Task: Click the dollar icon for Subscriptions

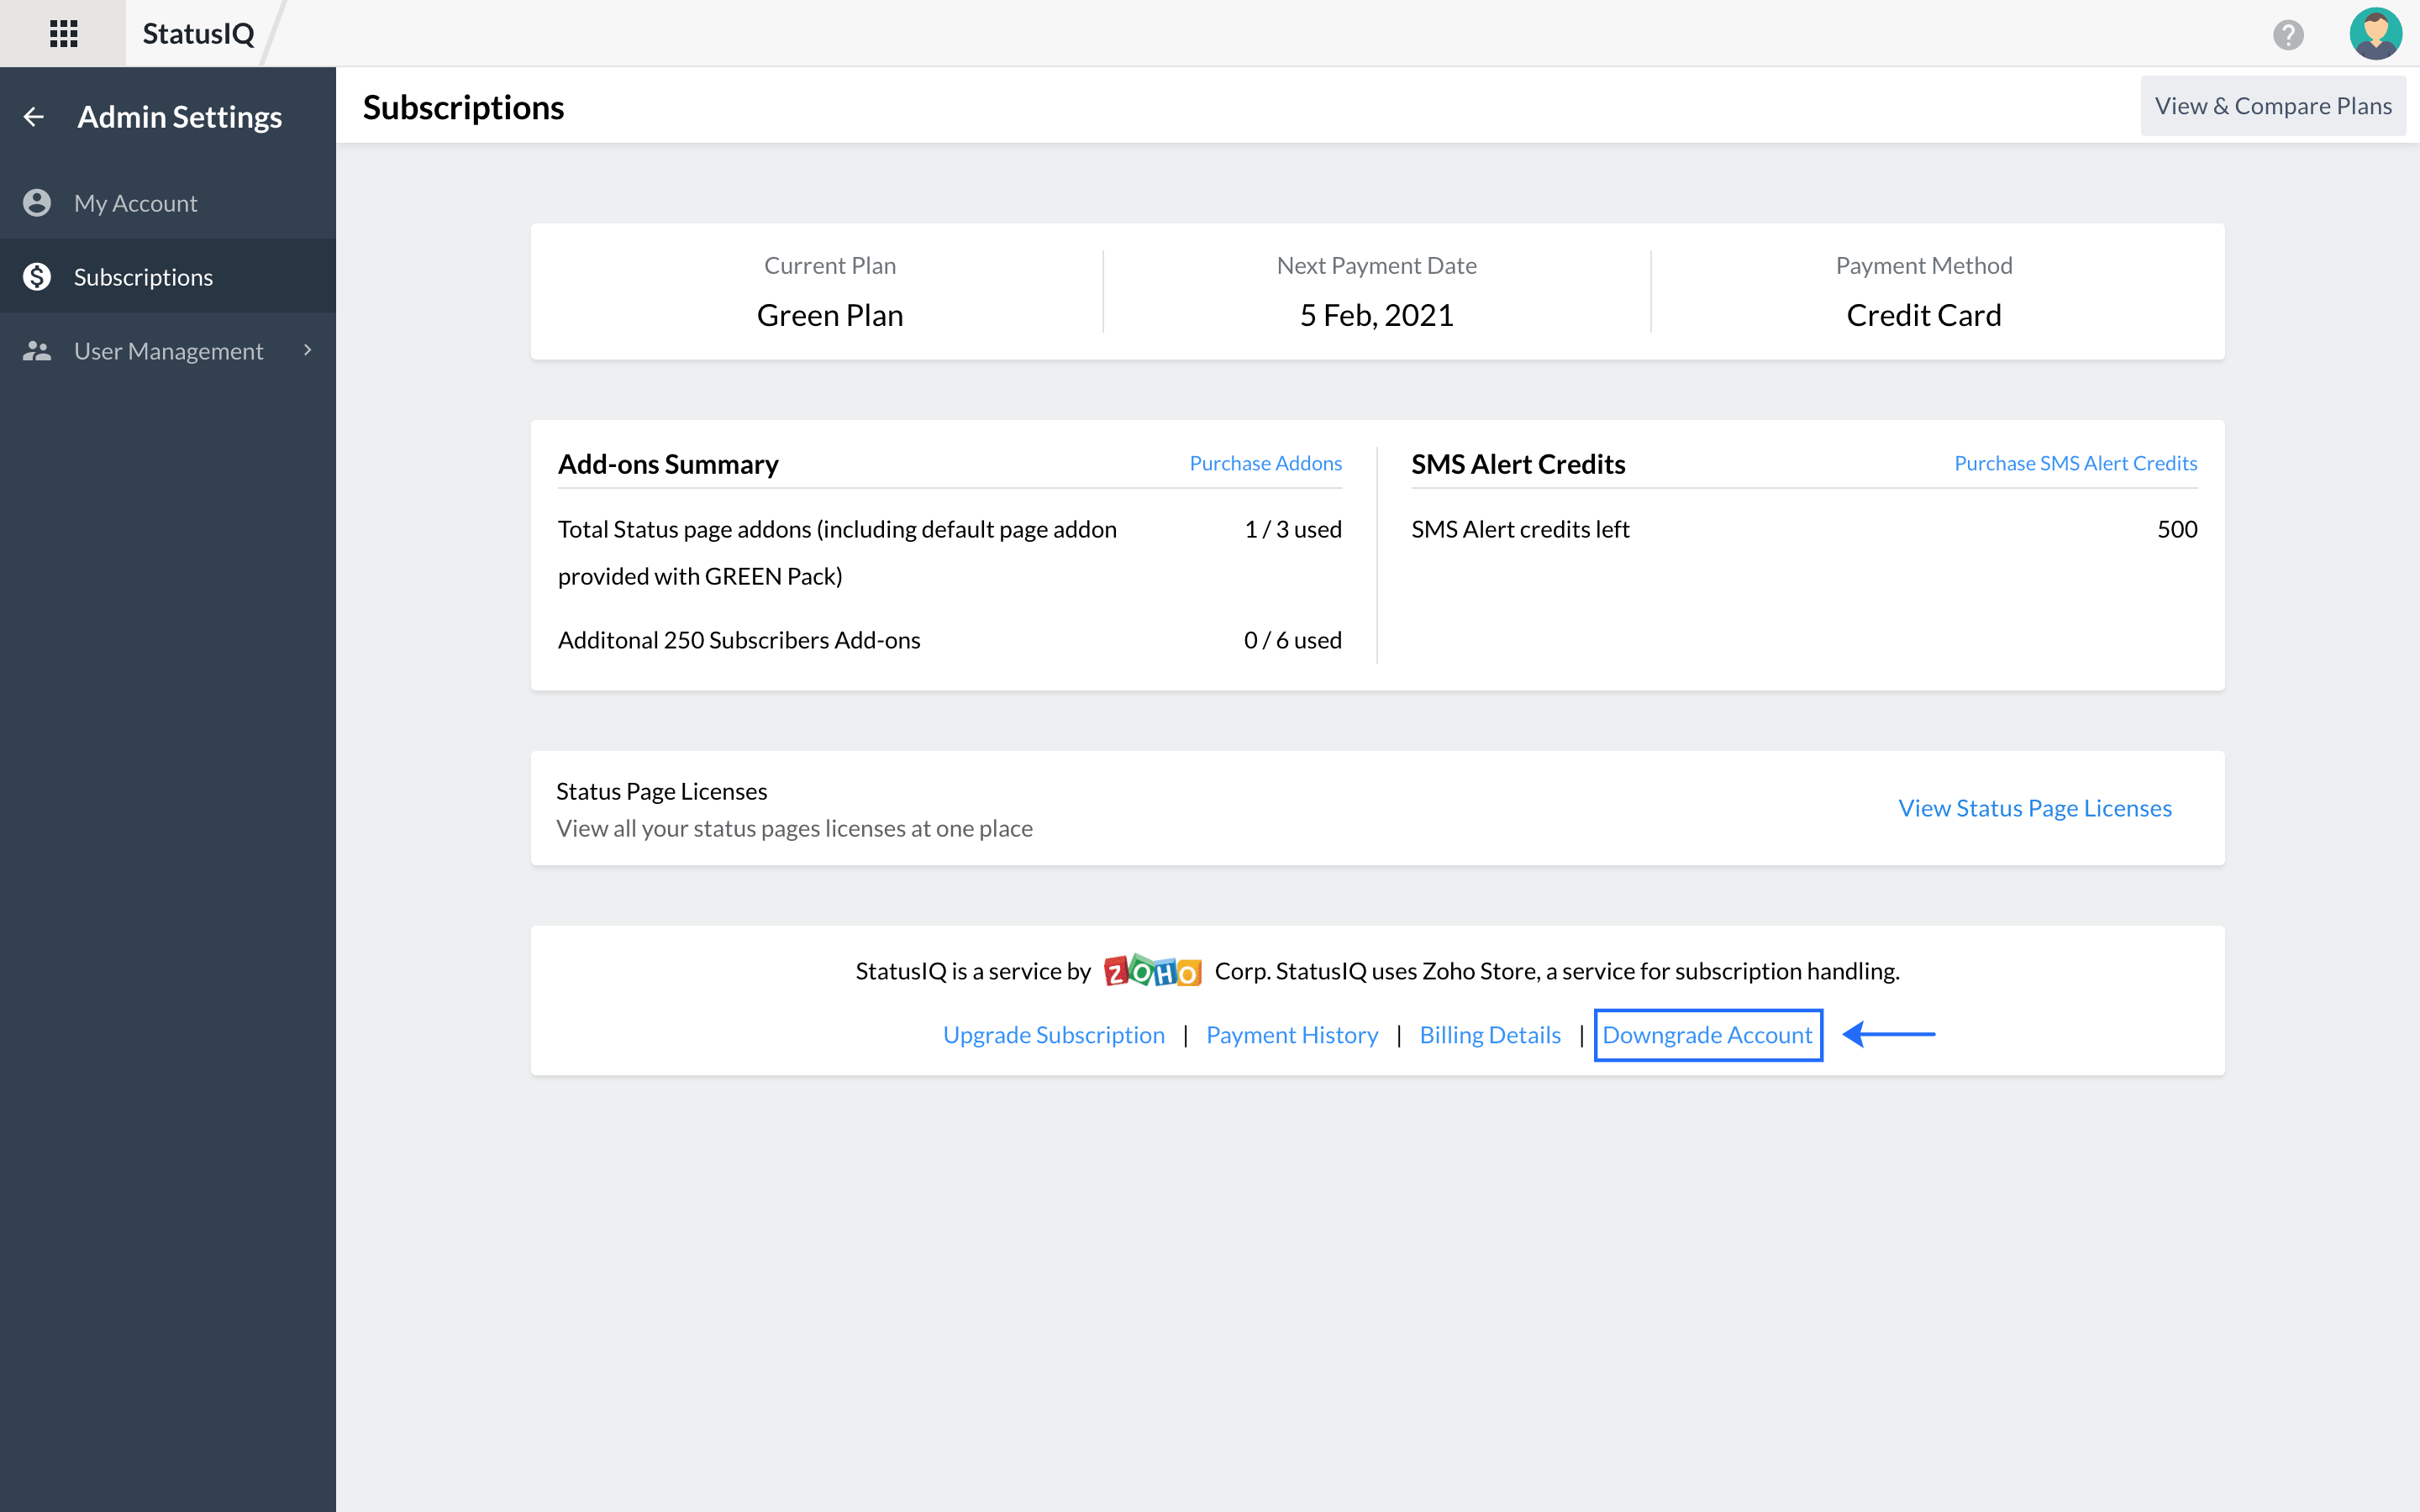Action: click(x=37, y=276)
